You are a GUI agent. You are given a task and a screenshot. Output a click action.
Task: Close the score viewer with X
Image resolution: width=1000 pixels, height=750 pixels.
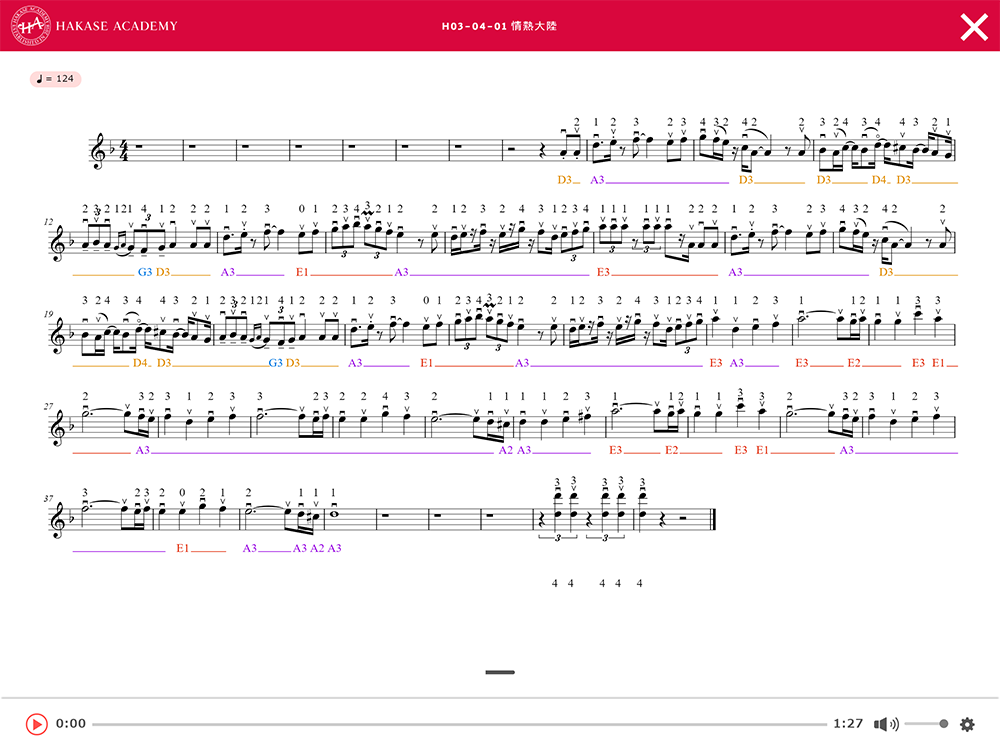pos(974,27)
